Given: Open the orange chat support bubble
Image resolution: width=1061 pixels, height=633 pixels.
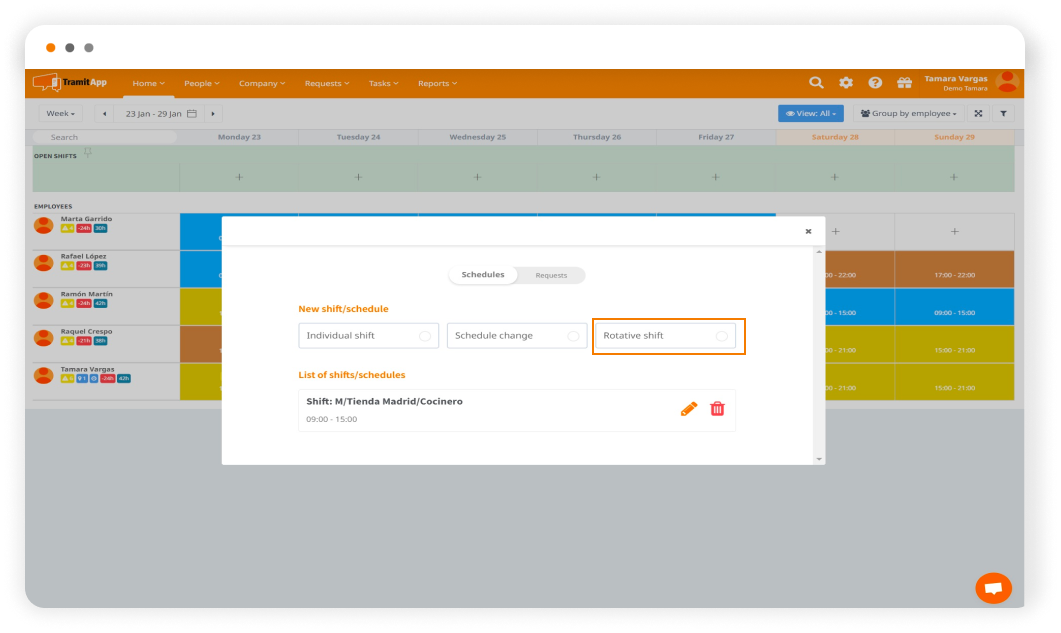Looking at the screenshot, I should click(993, 588).
